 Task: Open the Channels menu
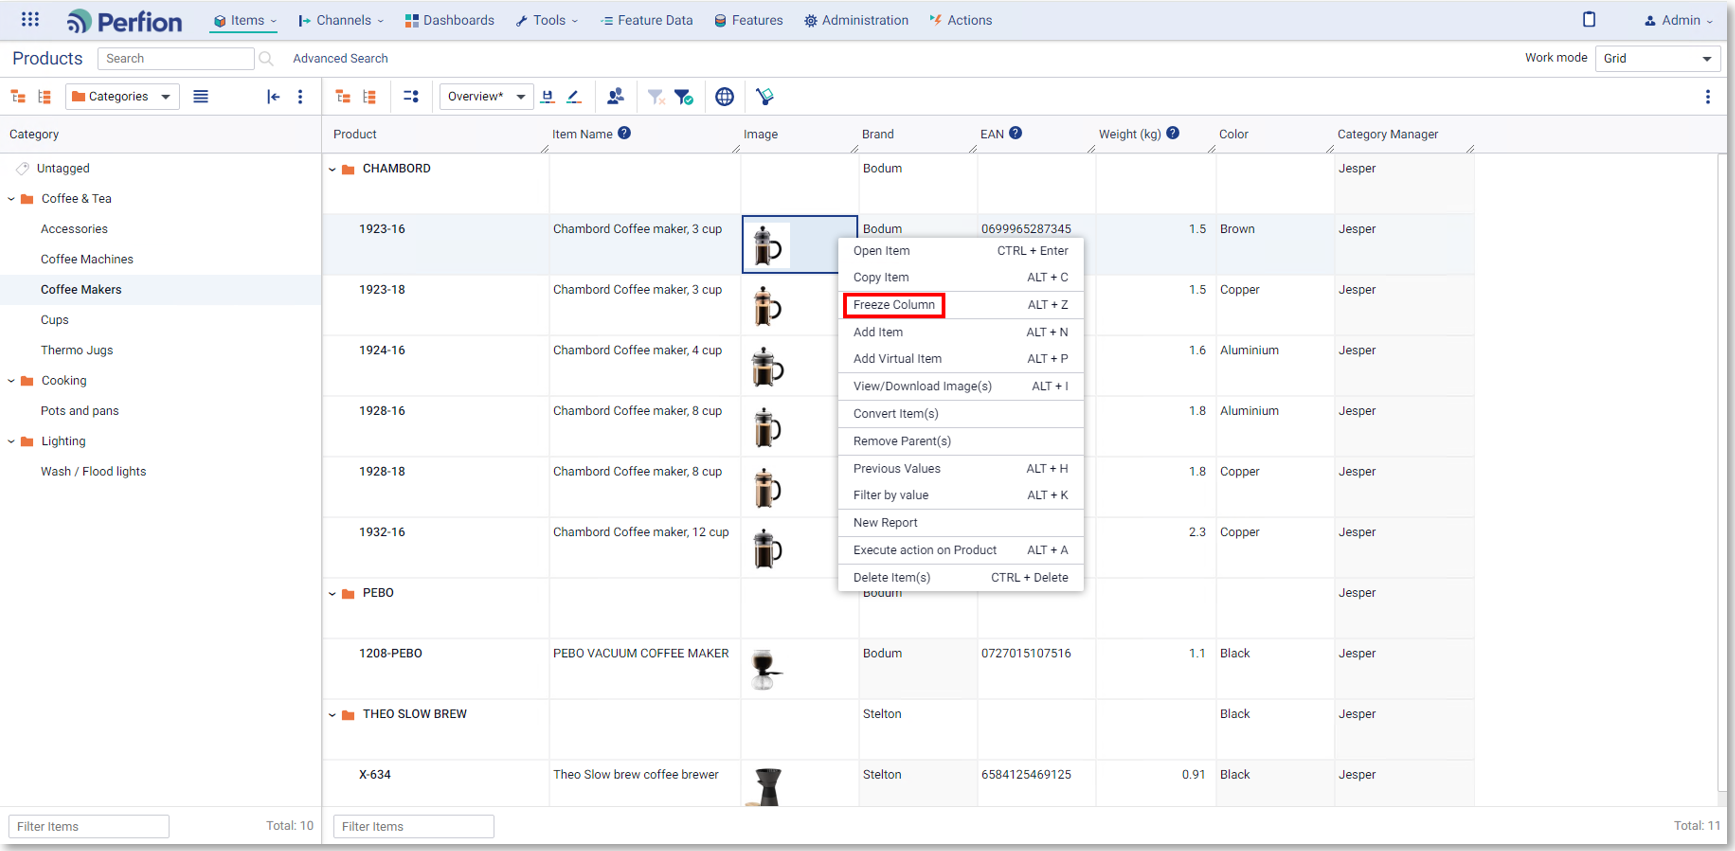coord(340,20)
